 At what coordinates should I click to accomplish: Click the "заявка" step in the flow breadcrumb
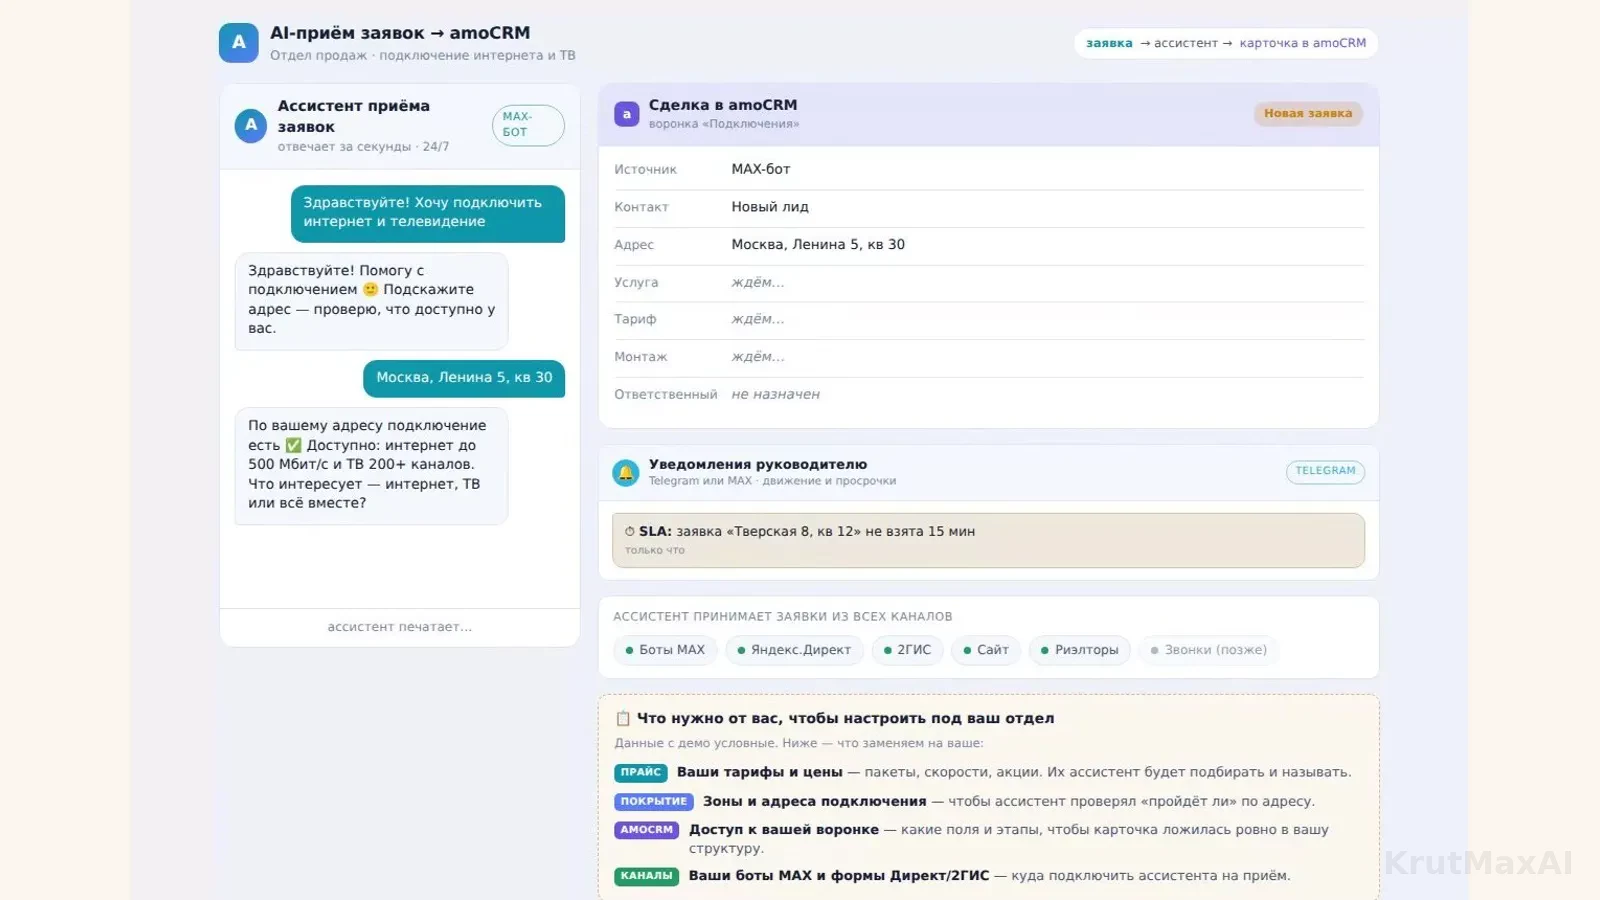[1109, 43]
